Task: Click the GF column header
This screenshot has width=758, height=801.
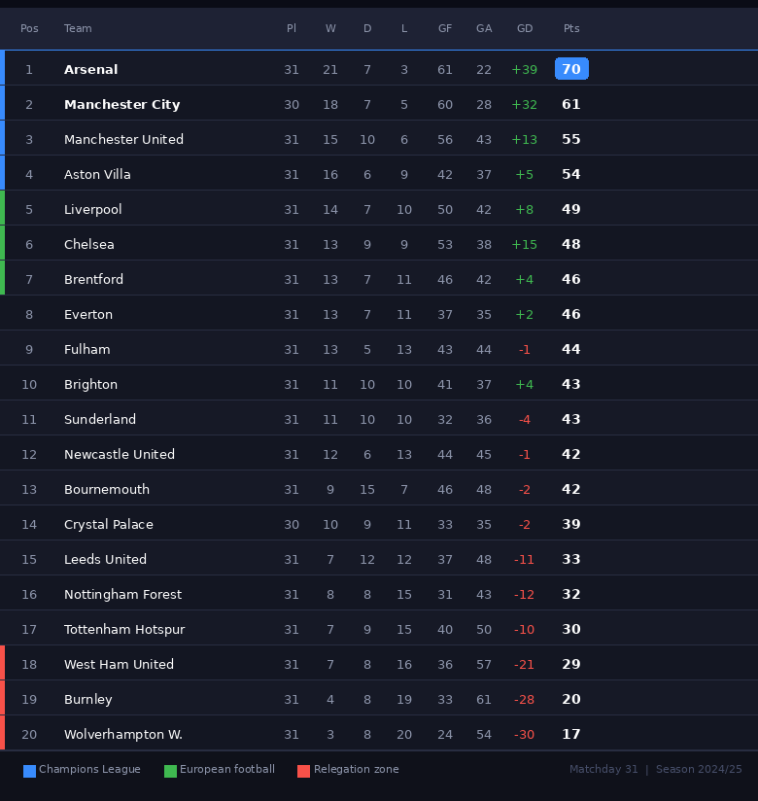Action: (445, 29)
